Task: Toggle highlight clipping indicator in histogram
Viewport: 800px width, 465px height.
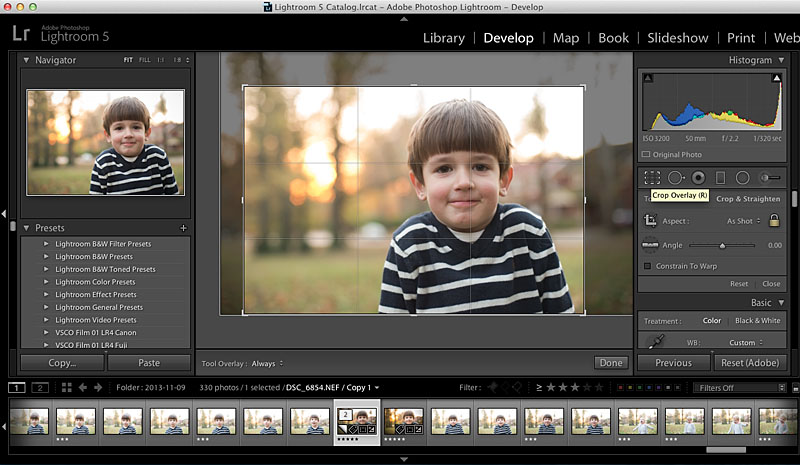Action: click(x=777, y=78)
